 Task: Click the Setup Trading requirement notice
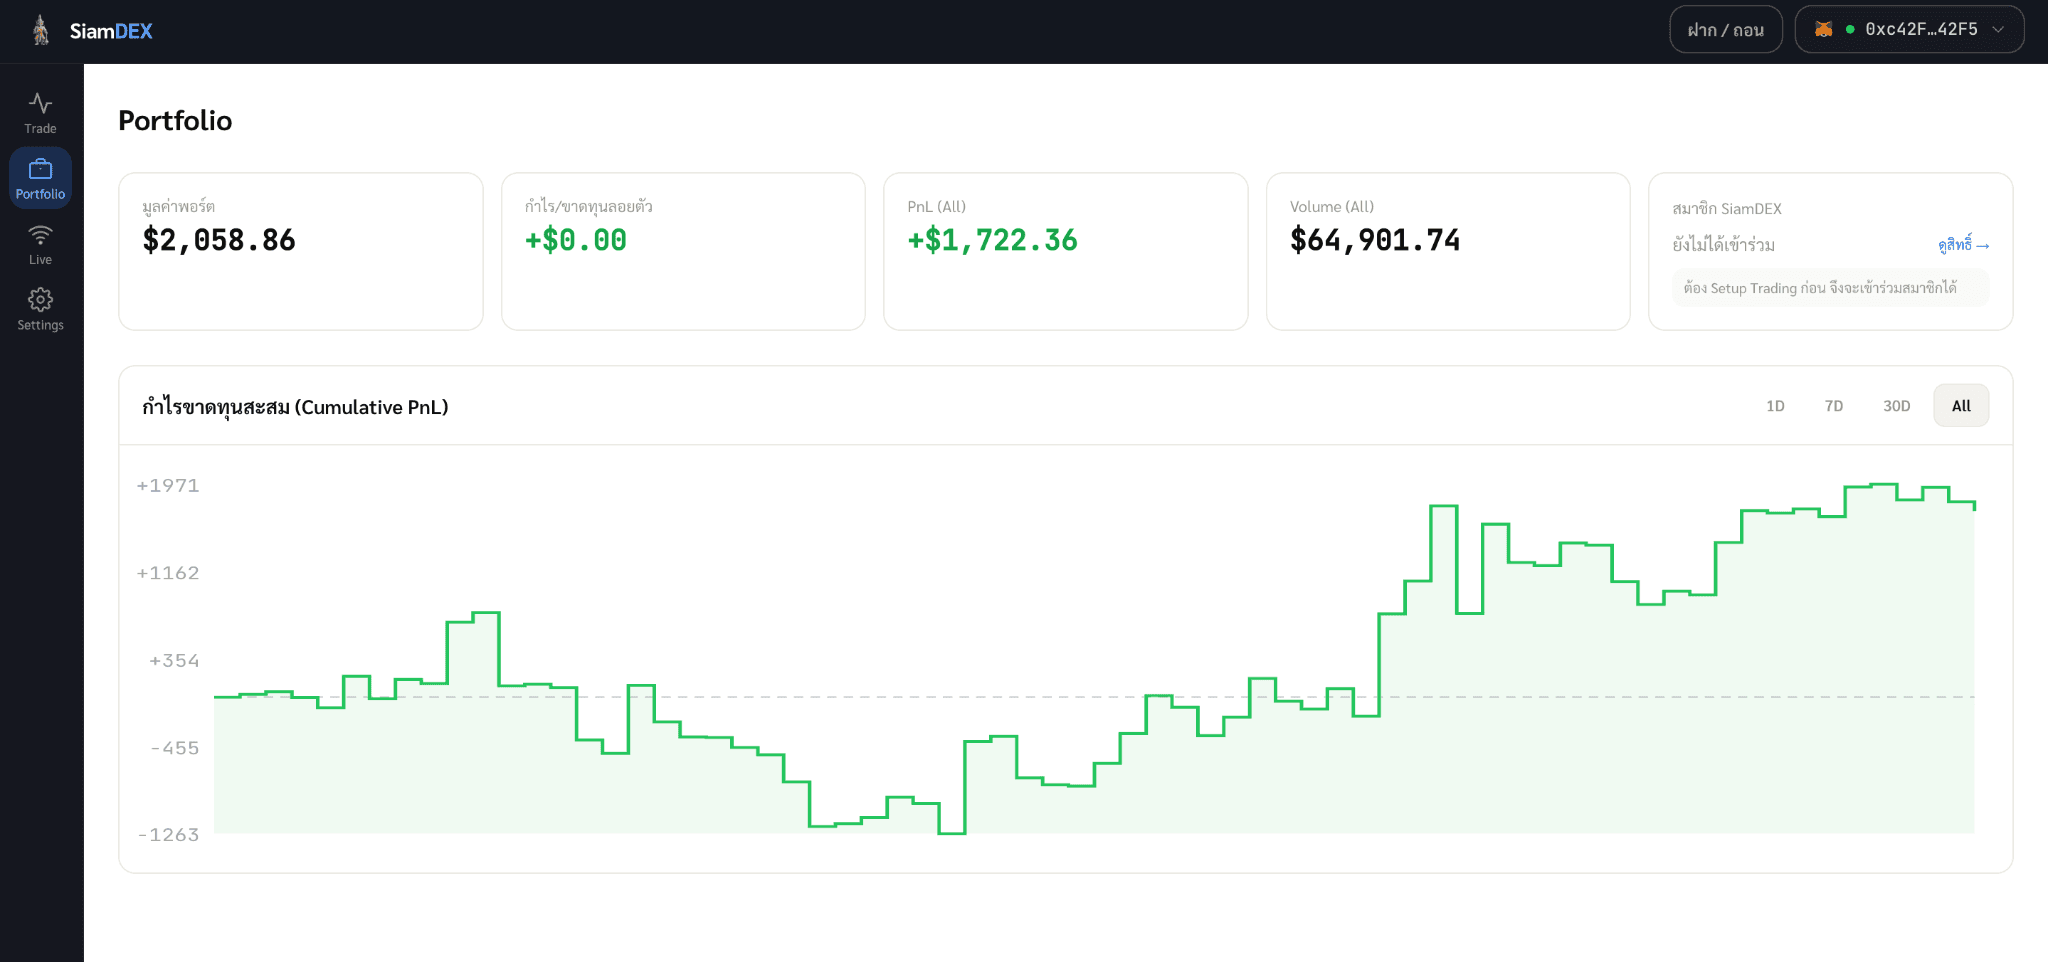[x=1831, y=288]
